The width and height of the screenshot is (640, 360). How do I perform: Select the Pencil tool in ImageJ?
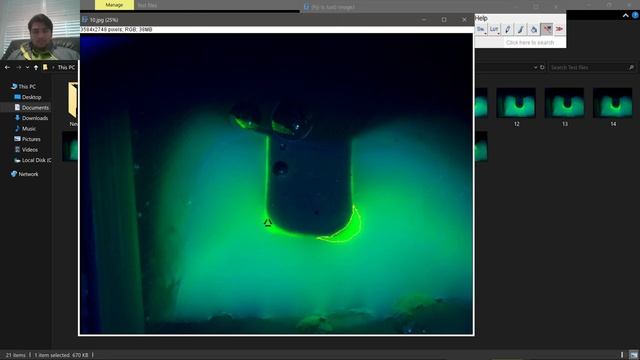[x=507, y=29]
